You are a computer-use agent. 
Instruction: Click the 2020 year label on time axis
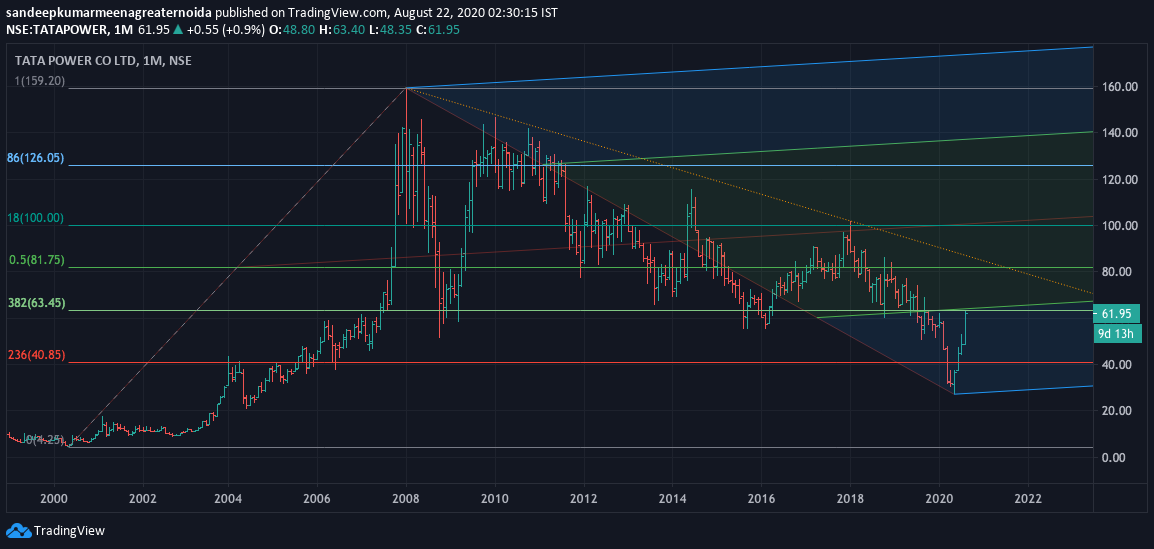pos(939,499)
